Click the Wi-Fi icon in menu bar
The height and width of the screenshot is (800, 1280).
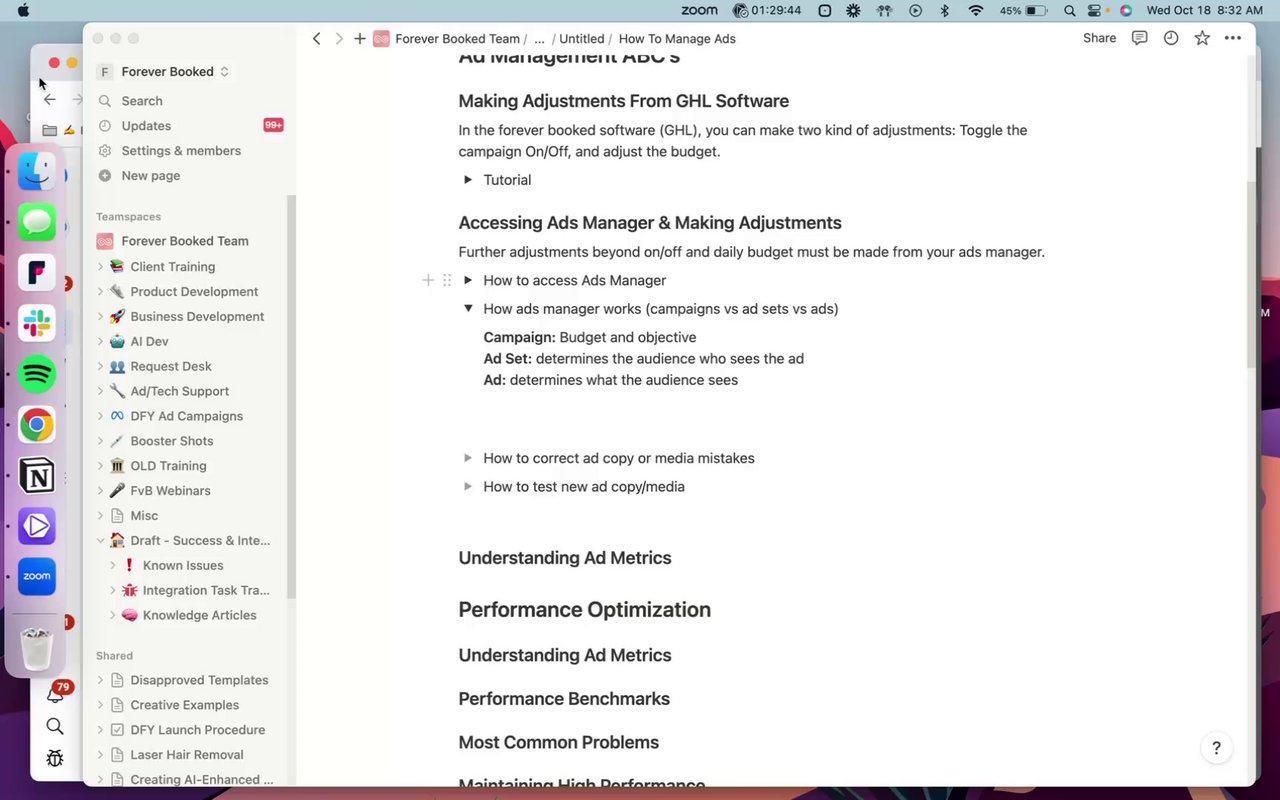(x=976, y=11)
